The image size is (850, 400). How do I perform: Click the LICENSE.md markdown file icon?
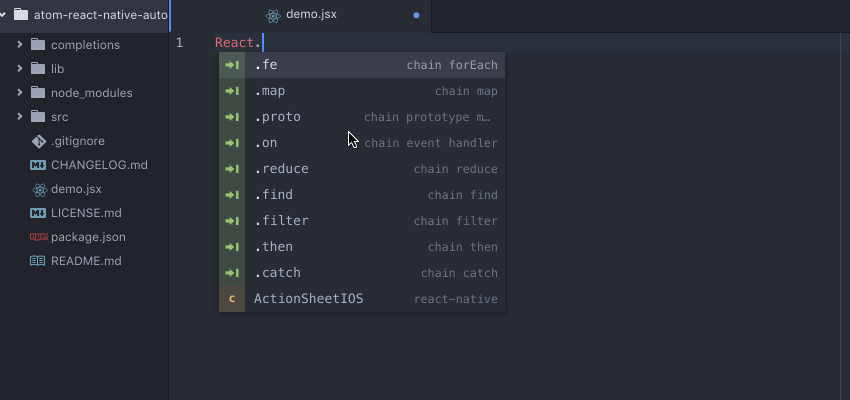pos(38,213)
